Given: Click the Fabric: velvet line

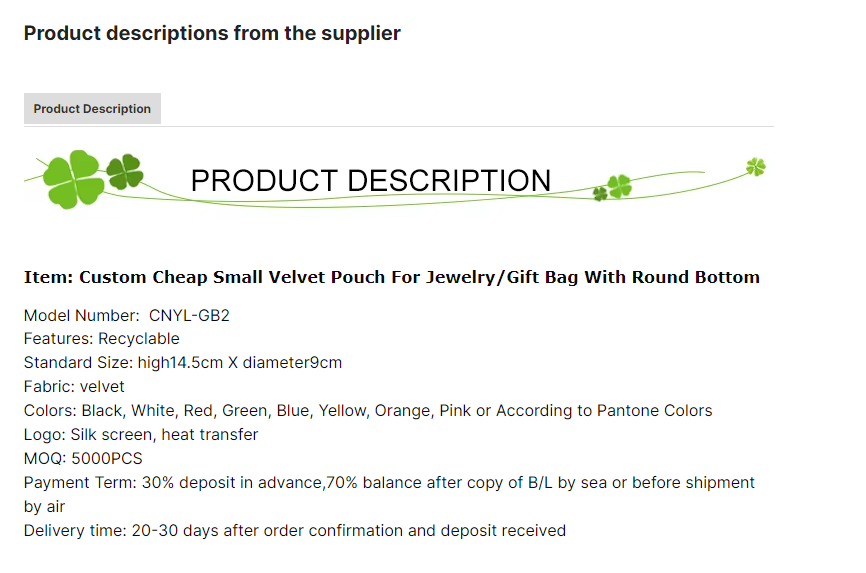Looking at the screenshot, I should [x=74, y=387].
